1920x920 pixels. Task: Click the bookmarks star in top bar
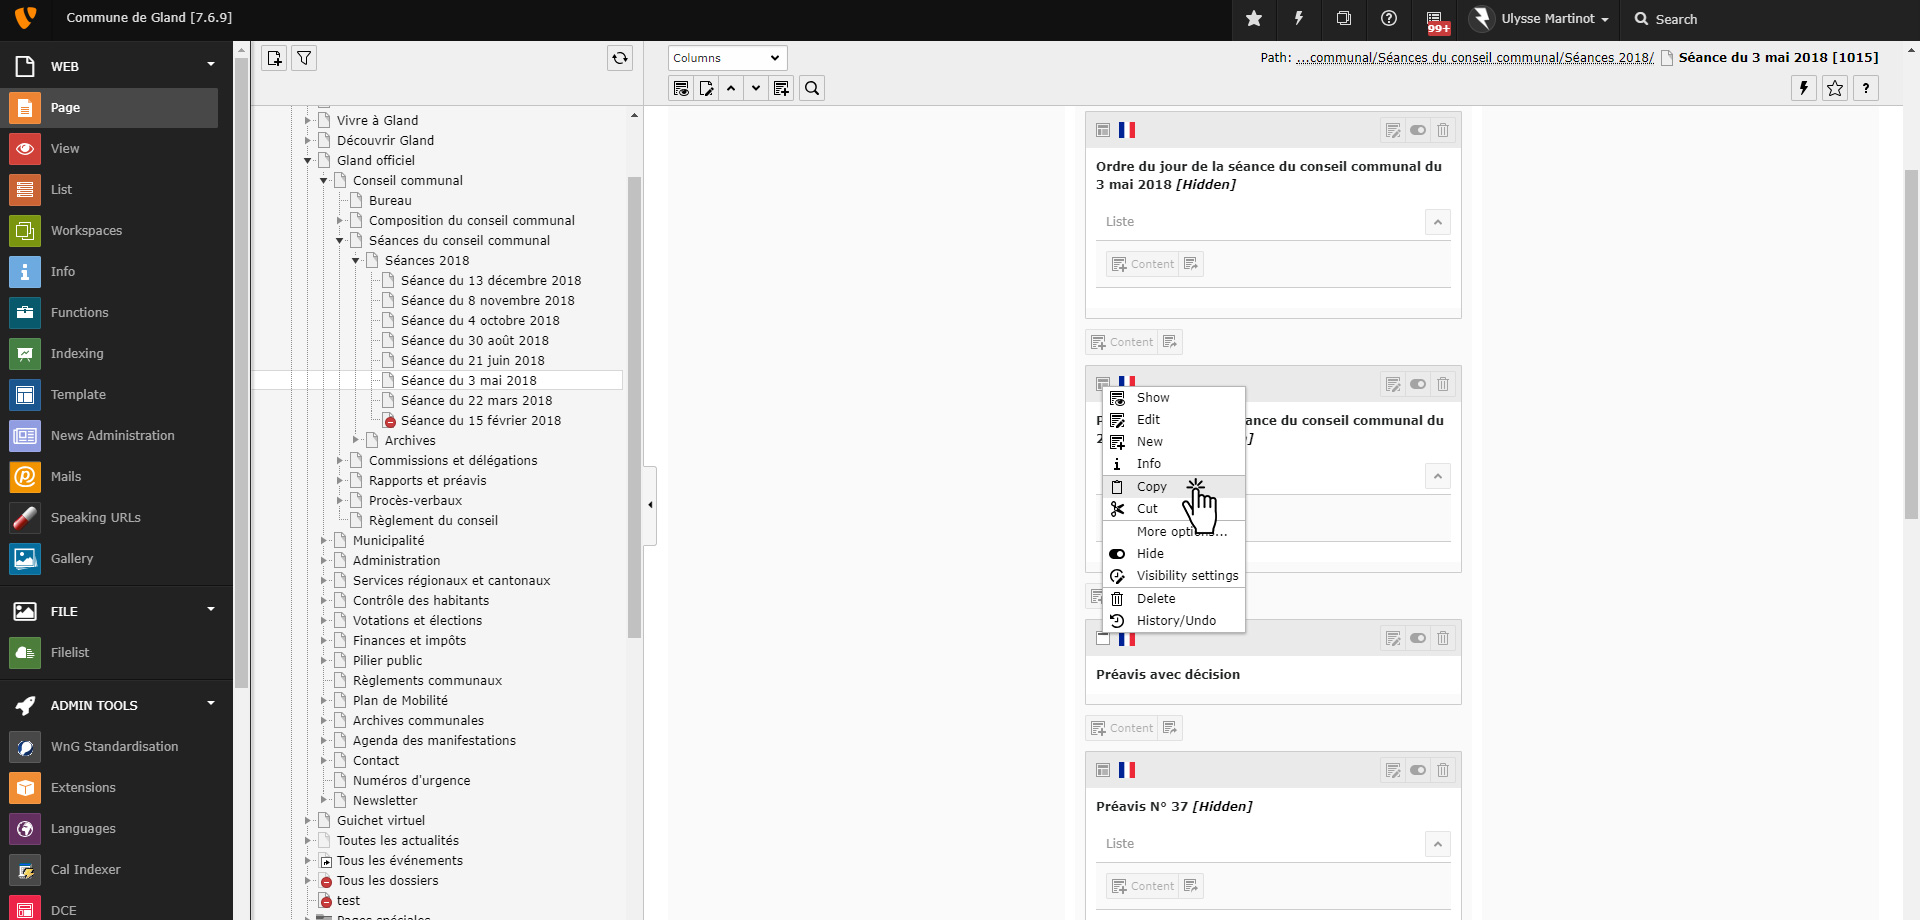pos(1254,19)
